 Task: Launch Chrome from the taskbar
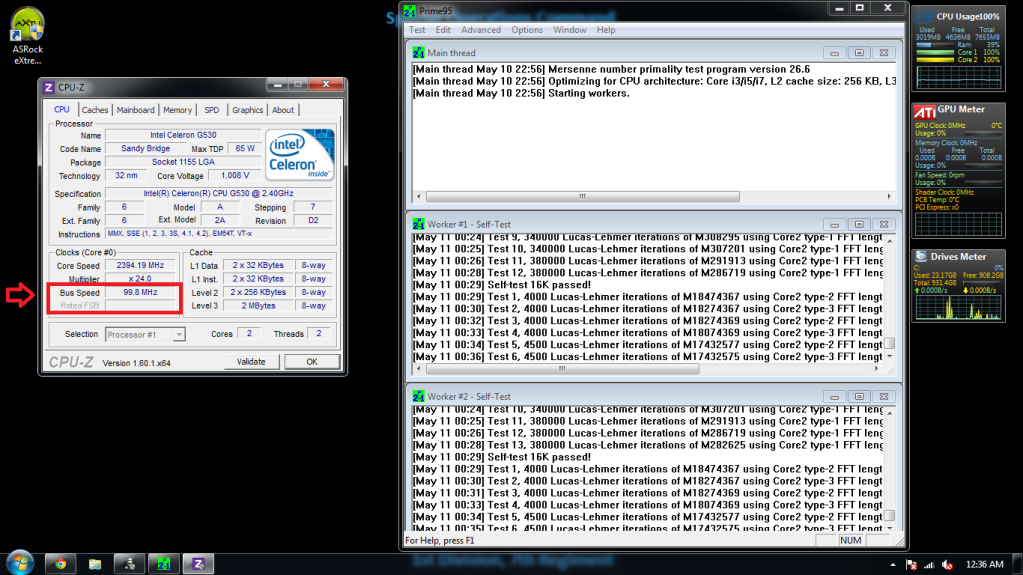click(x=60, y=563)
